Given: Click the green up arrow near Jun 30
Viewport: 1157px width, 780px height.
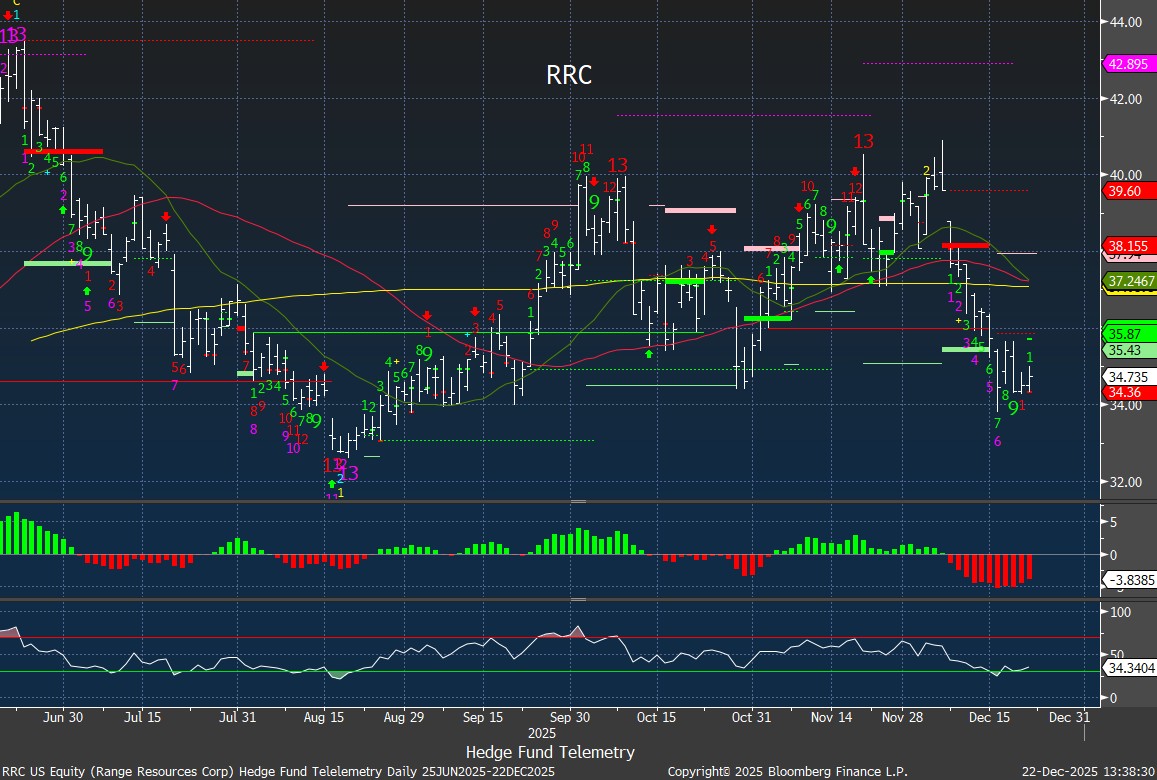Looking at the screenshot, I should [x=62, y=210].
